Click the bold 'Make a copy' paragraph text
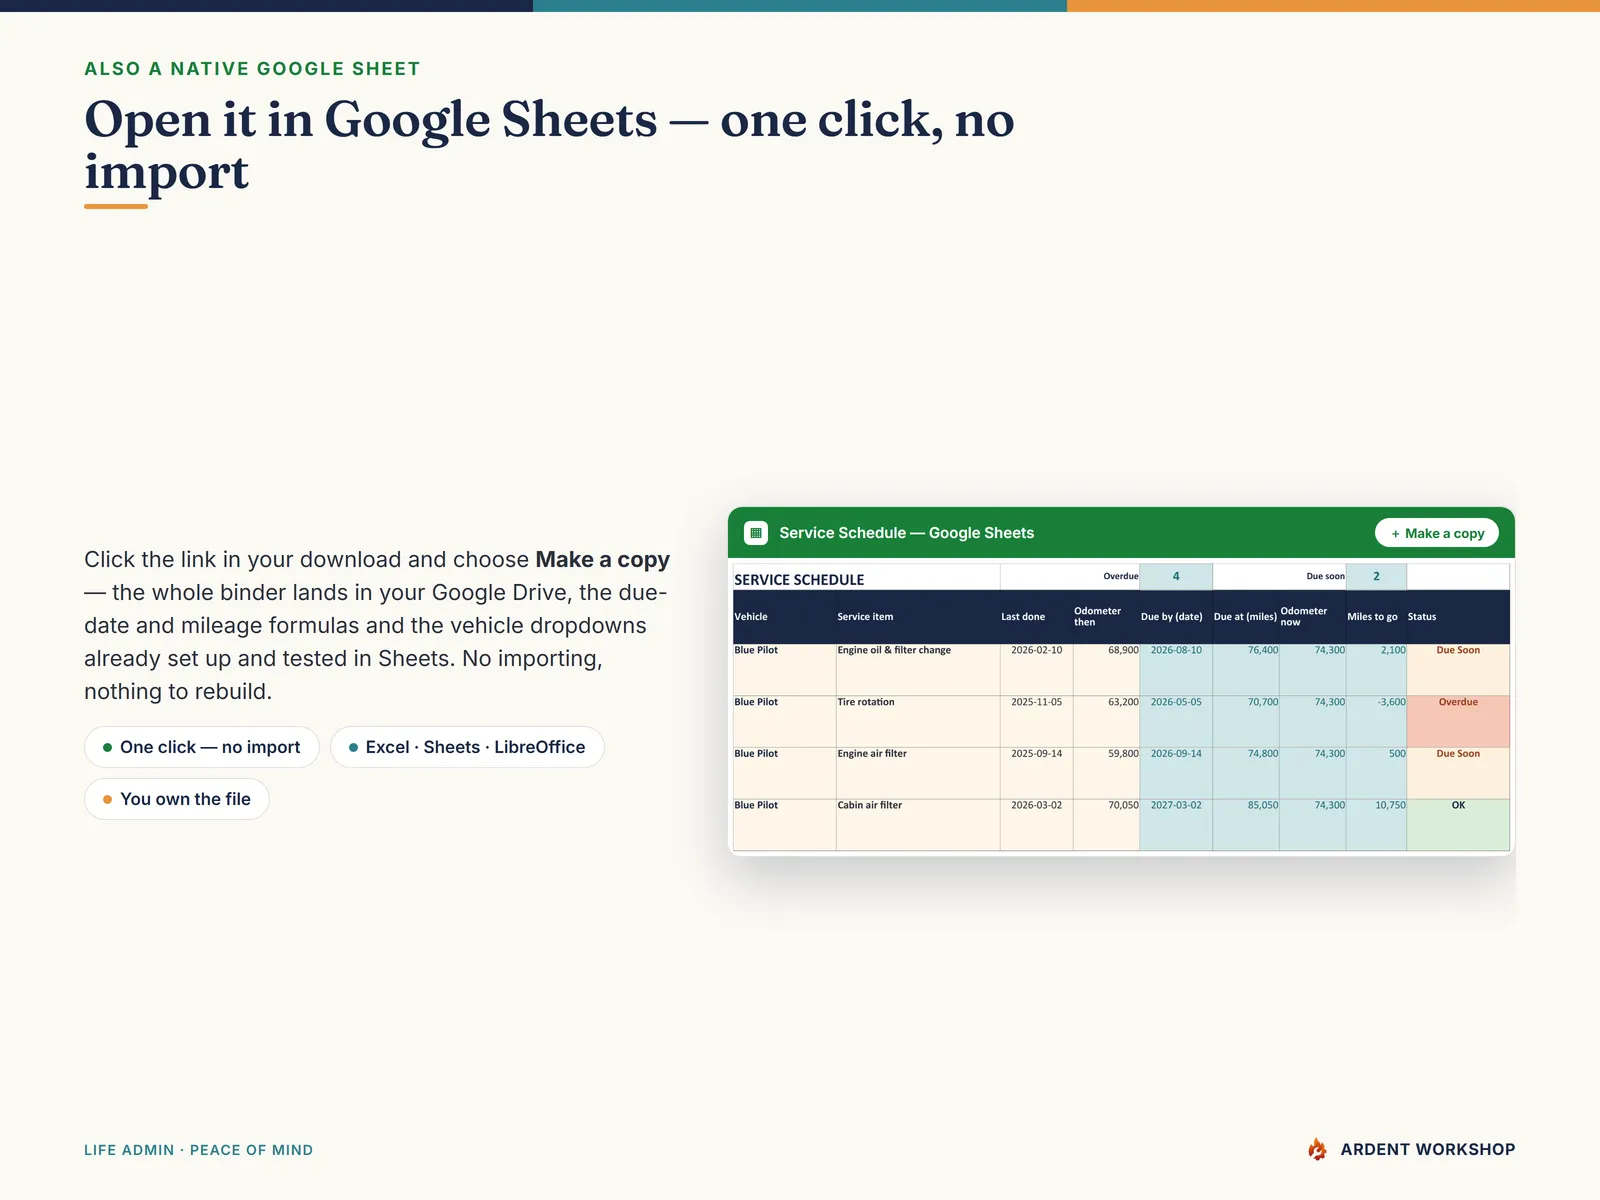The width and height of the screenshot is (1600, 1200). 602,560
